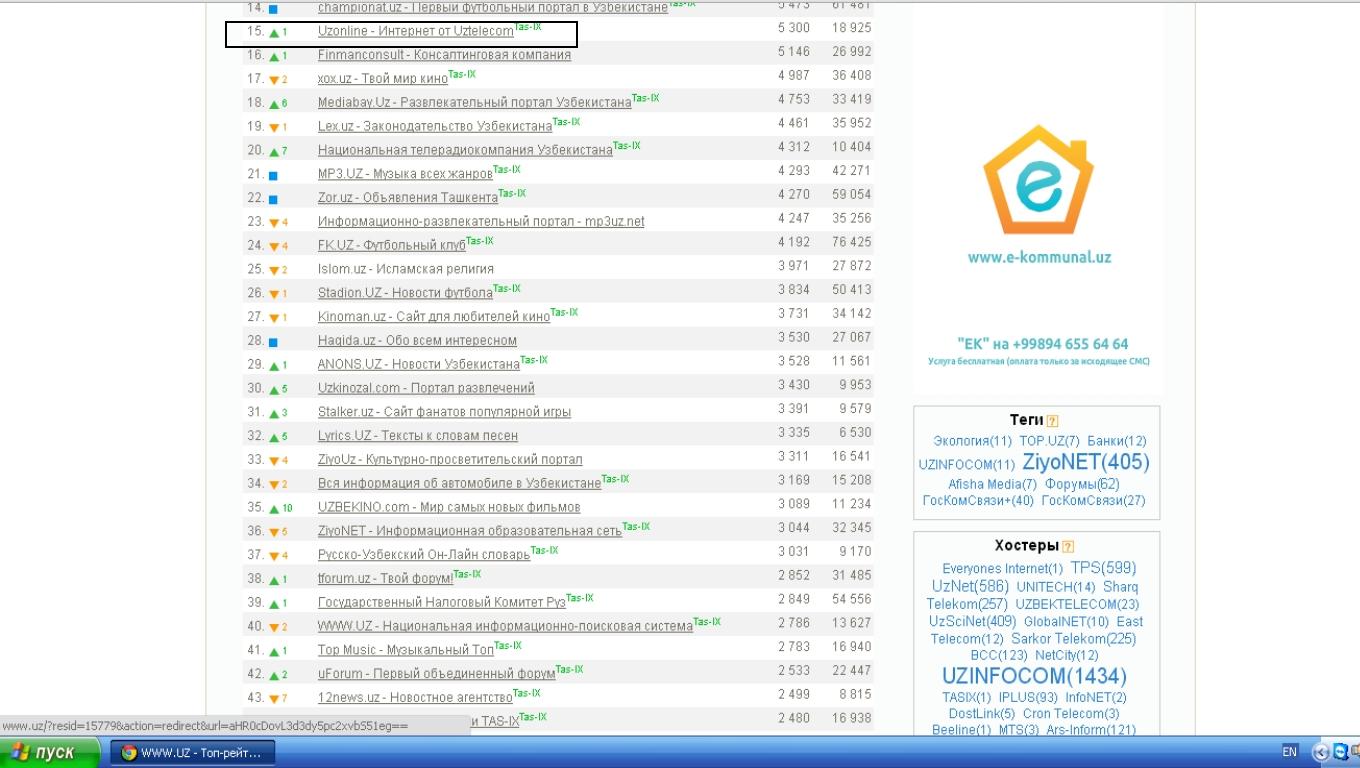Open MP3.UZ - Музыка всех жанров
The height and width of the screenshot is (768, 1360).
[405, 174]
